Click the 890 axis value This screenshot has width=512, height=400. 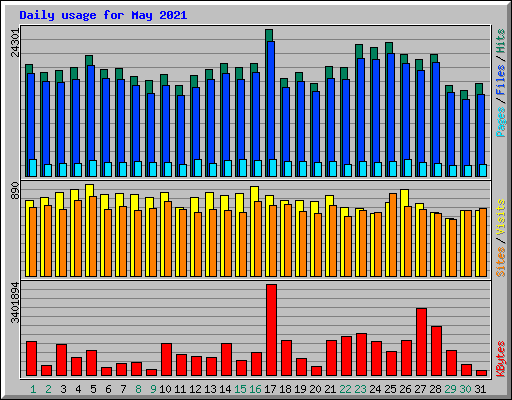pyautogui.click(x=15, y=191)
